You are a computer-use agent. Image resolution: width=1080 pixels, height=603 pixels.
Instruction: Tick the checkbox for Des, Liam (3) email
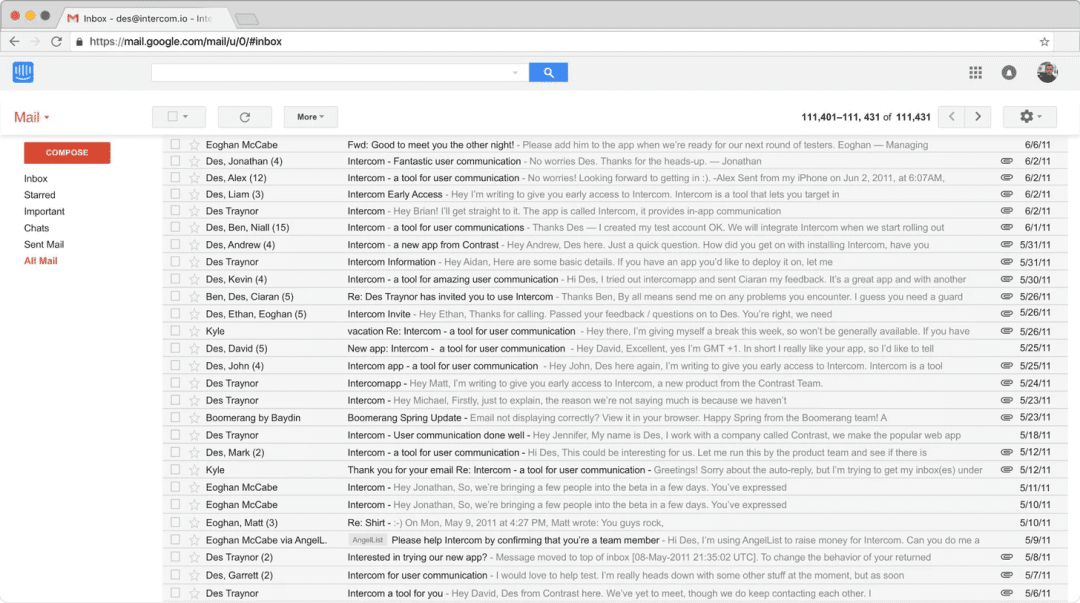pyautogui.click(x=175, y=194)
